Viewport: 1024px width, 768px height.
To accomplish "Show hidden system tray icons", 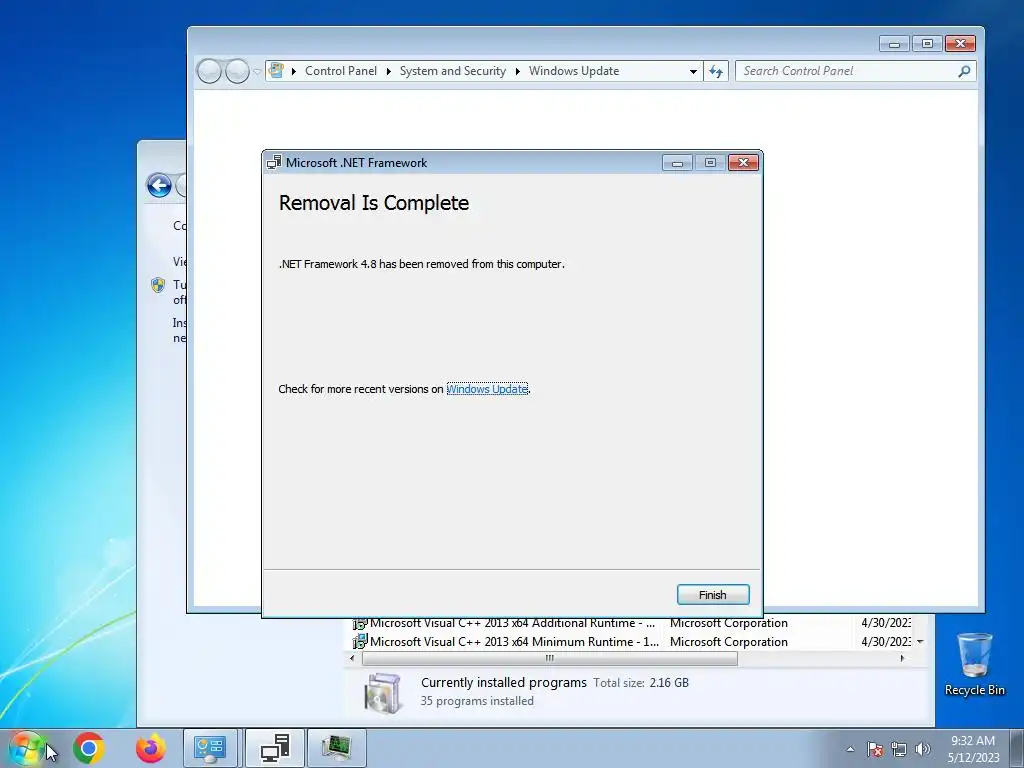I will [x=850, y=749].
